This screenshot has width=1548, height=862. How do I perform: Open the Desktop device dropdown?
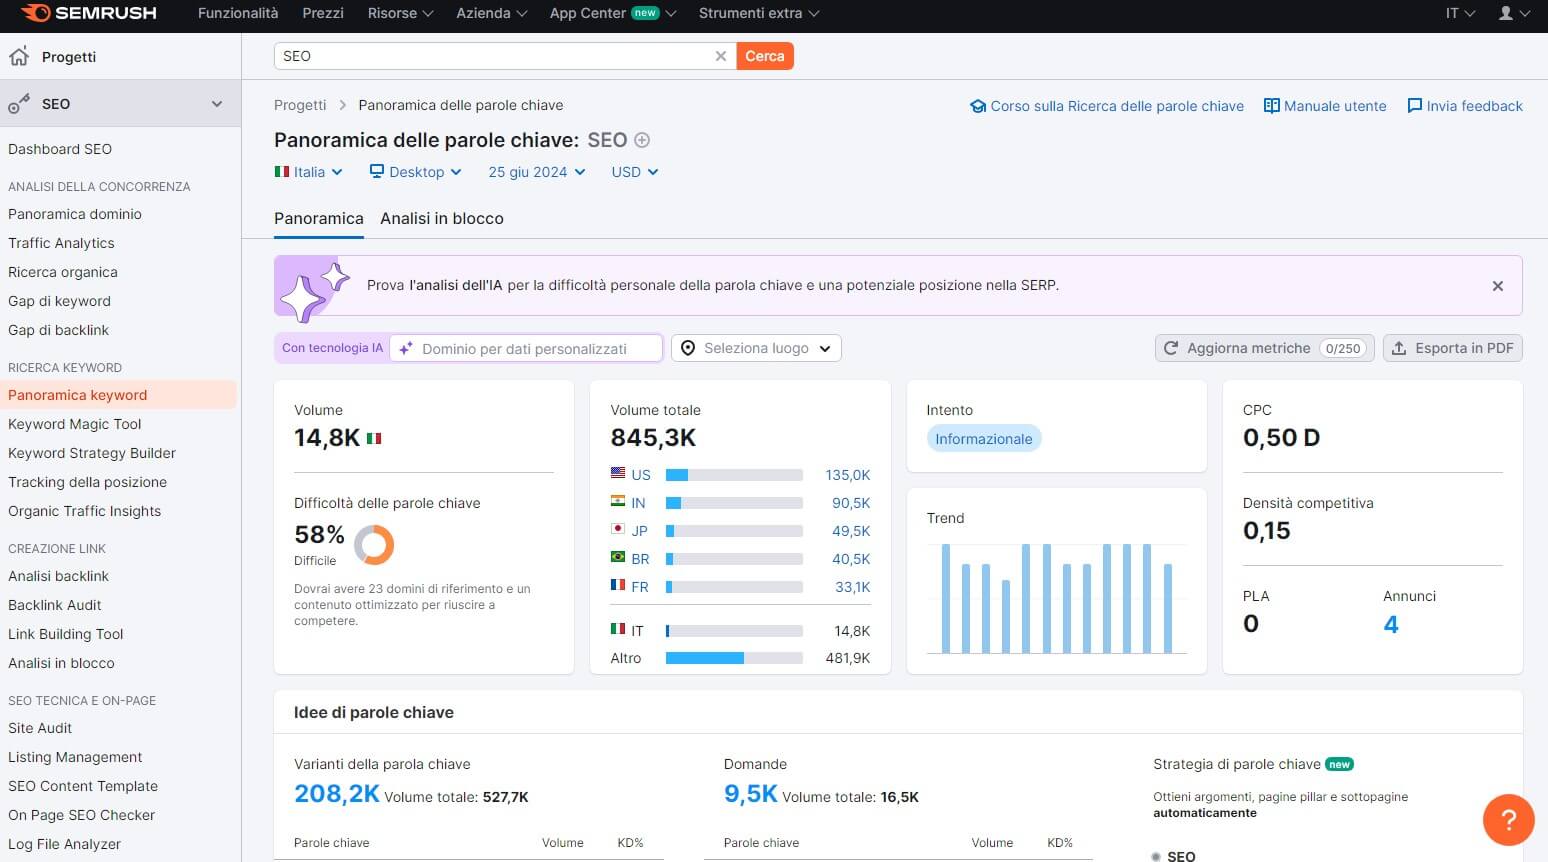click(x=416, y=172)
